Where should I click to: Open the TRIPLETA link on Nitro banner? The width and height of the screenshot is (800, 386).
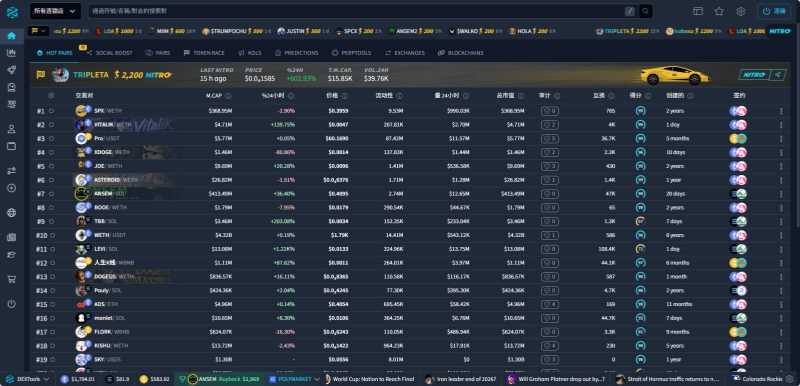91,75
